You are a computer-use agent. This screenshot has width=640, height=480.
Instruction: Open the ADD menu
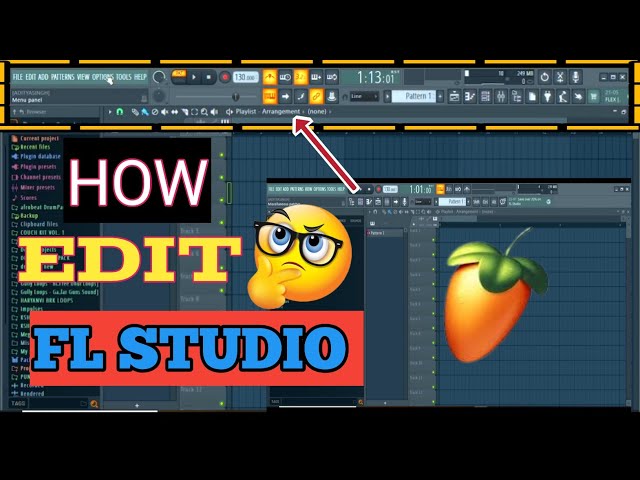pyautogui.click(x=43, y=77)
